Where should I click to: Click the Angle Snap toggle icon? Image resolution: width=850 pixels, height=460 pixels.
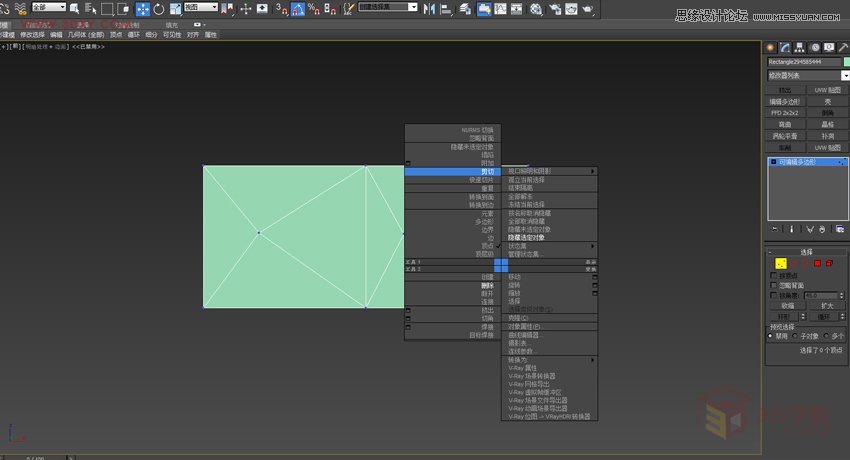(298, 9)
